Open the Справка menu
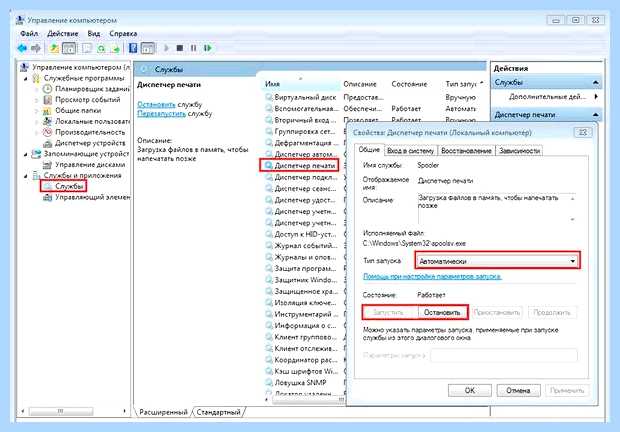 [123, 34]
